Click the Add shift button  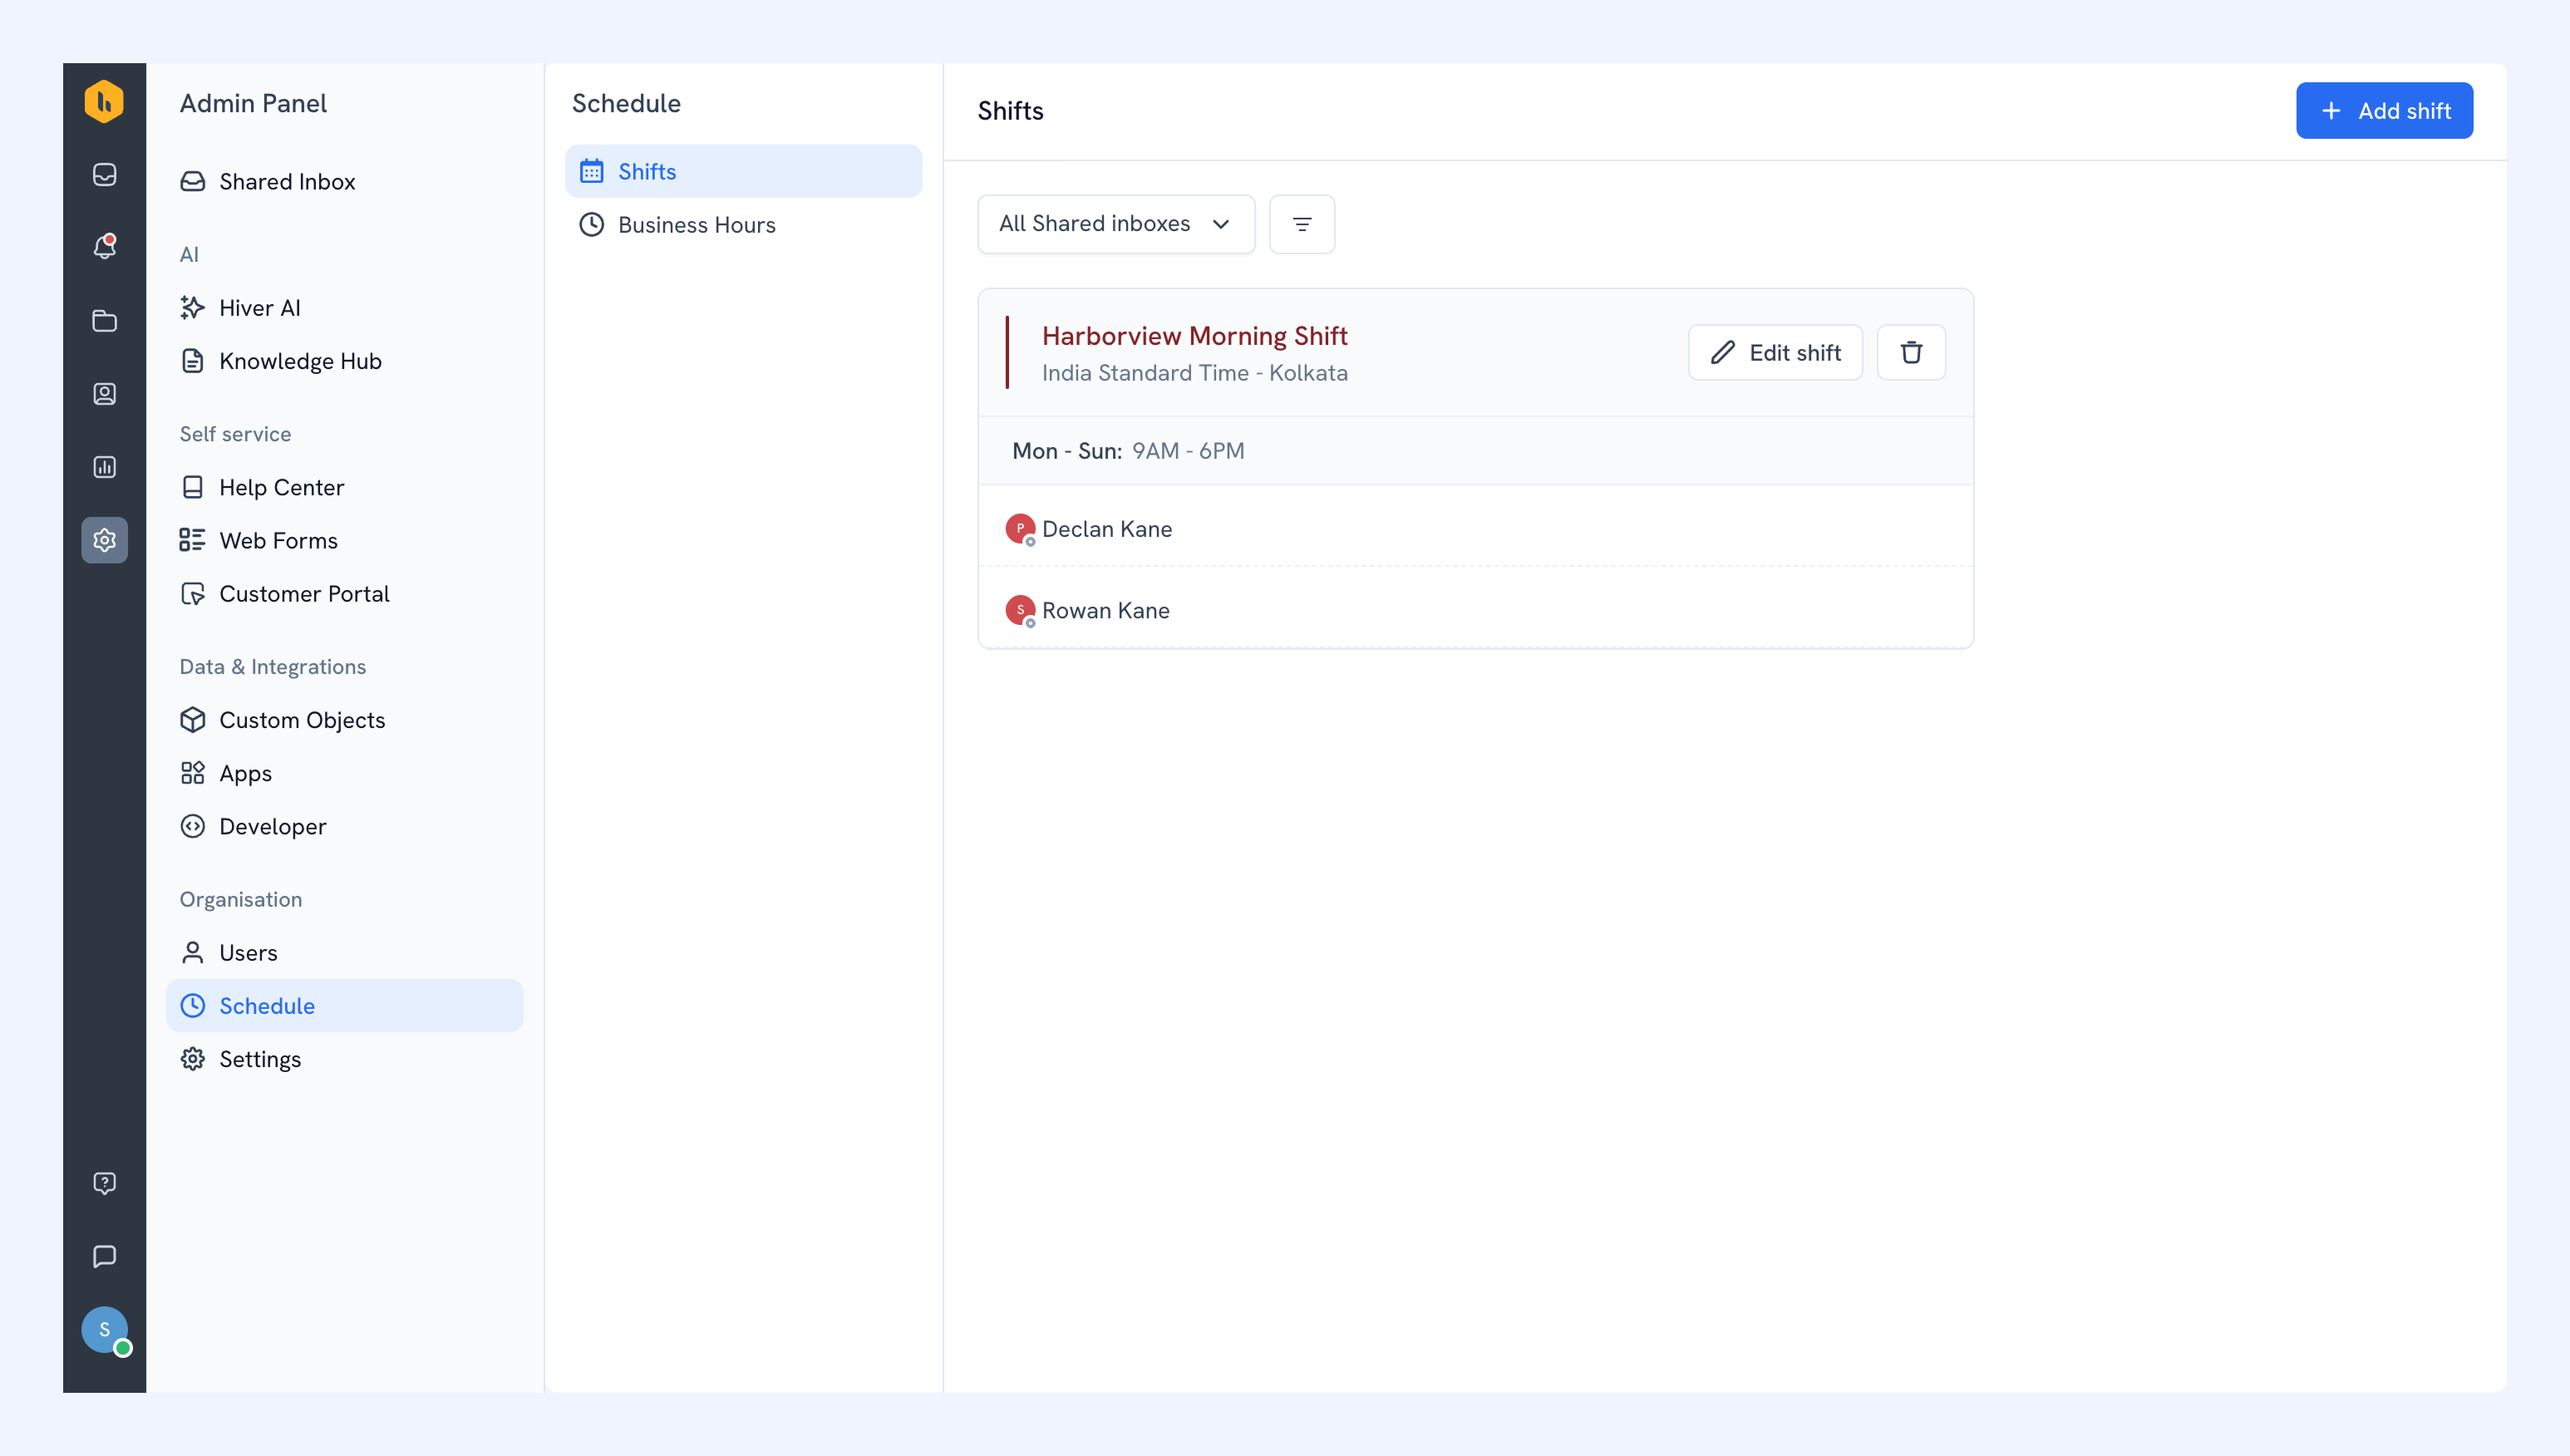(2384, 111)
